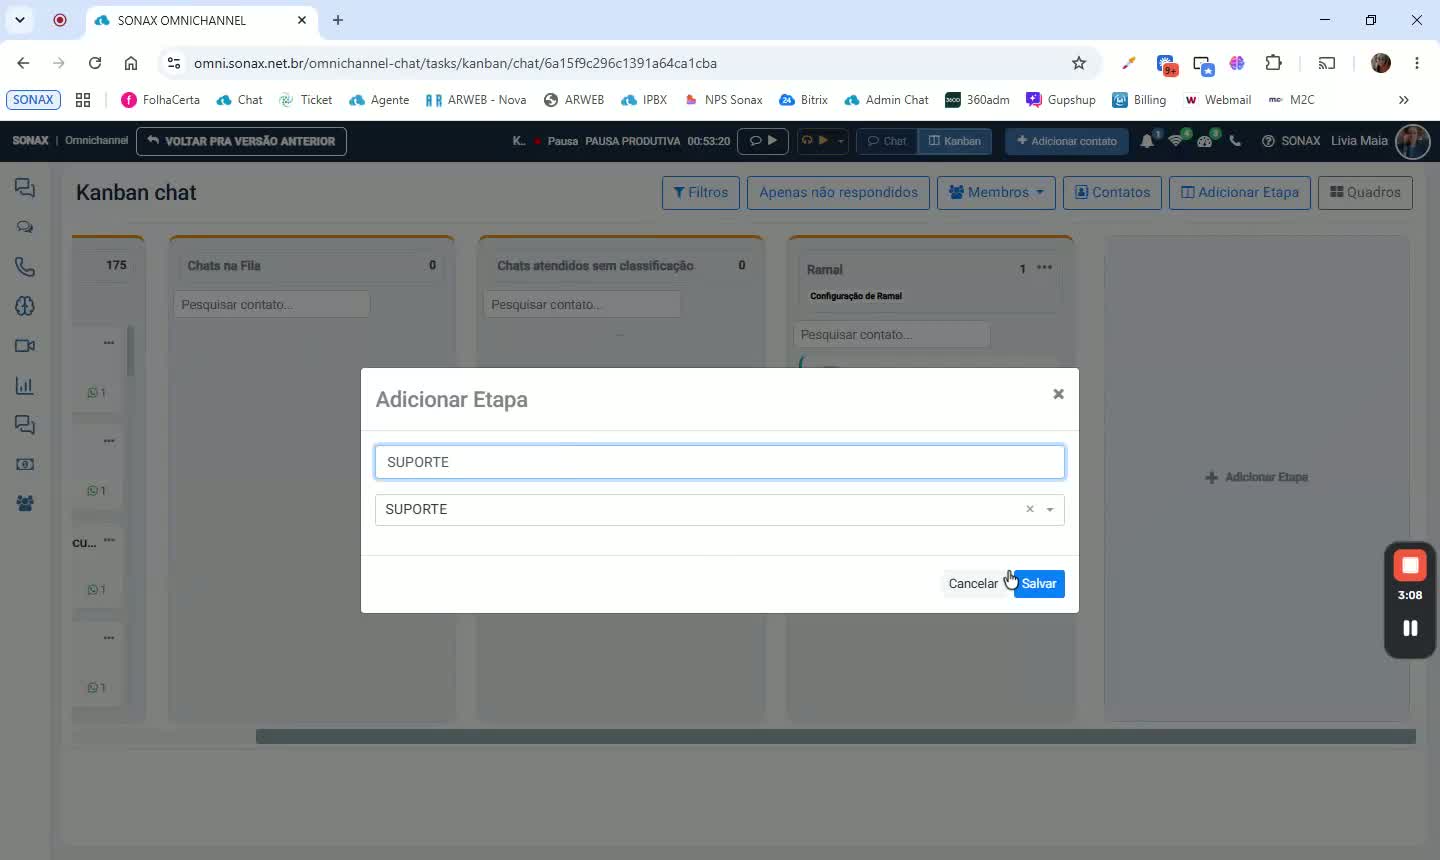Viewport: 1440px width, 860px height.
Task: Open the chat bubbles icon in the sidebar
Action: (x=25, y=227)
